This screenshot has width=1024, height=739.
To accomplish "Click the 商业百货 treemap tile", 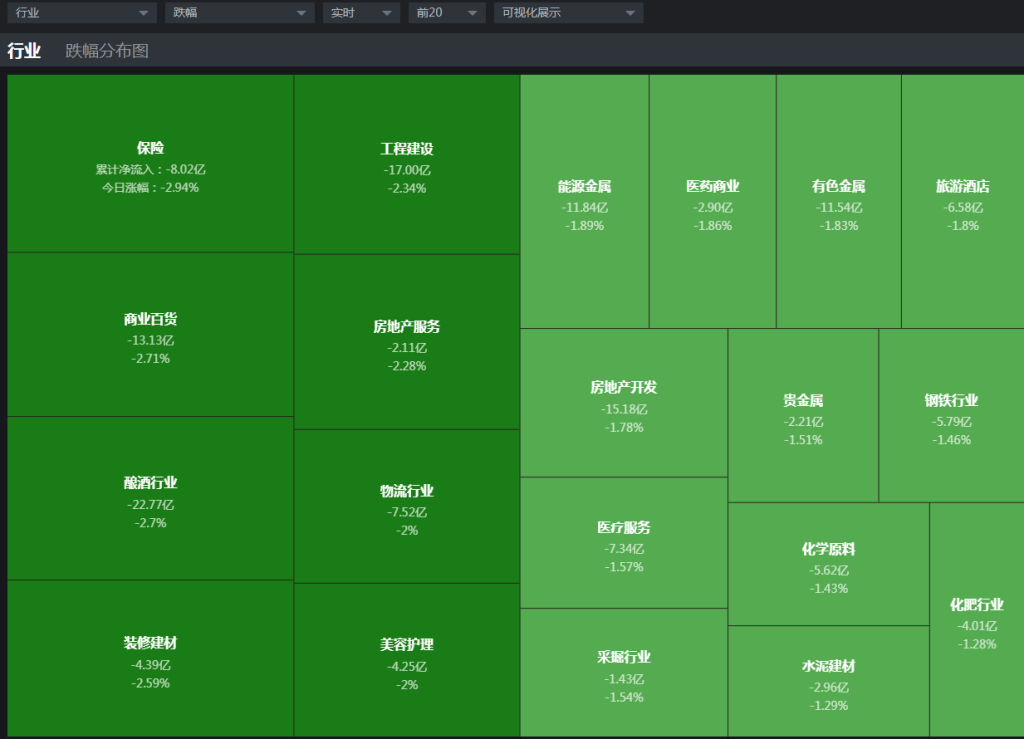I will [150, 335].
